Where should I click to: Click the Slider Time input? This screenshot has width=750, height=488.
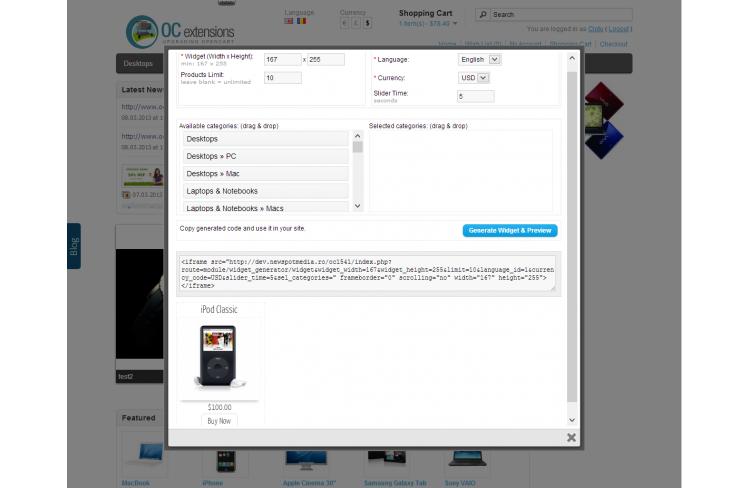[475, 96]
